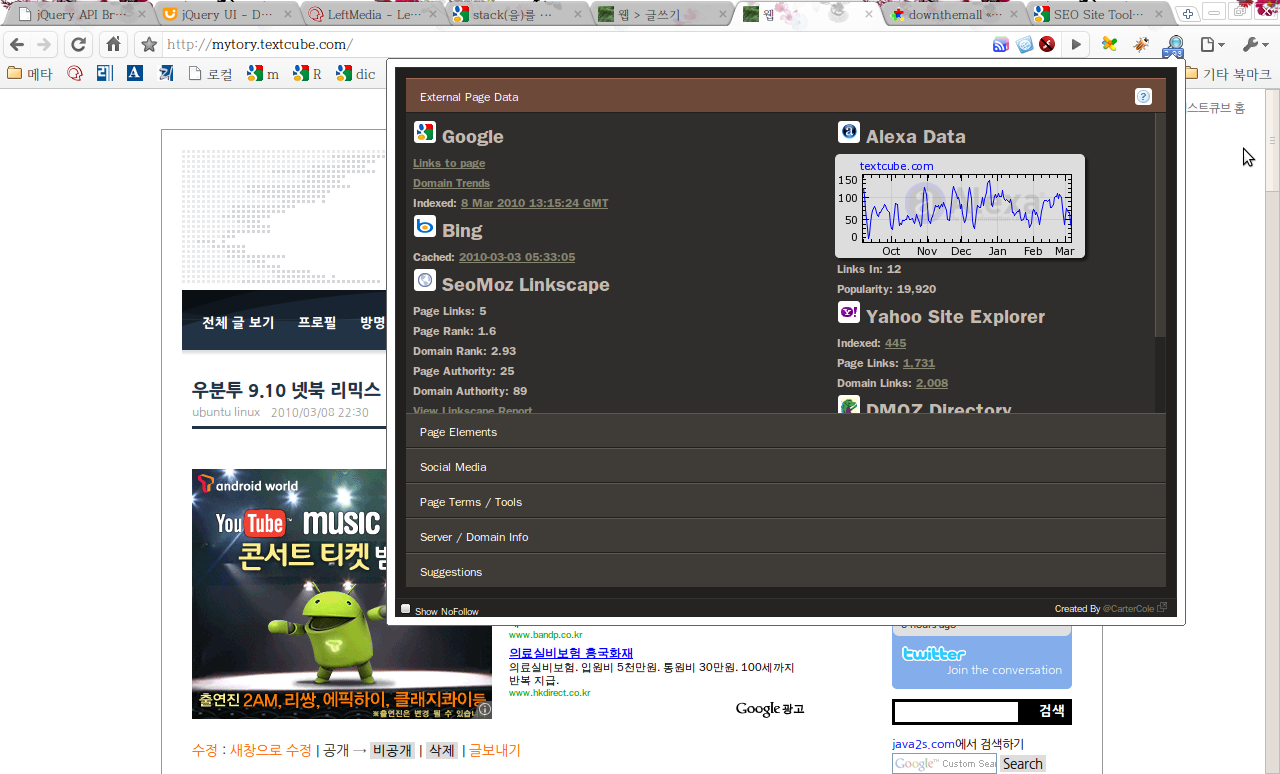This screenshot has width=1280, height=774.
Task: Collapse the External Page Data section header
Action: 786,97
